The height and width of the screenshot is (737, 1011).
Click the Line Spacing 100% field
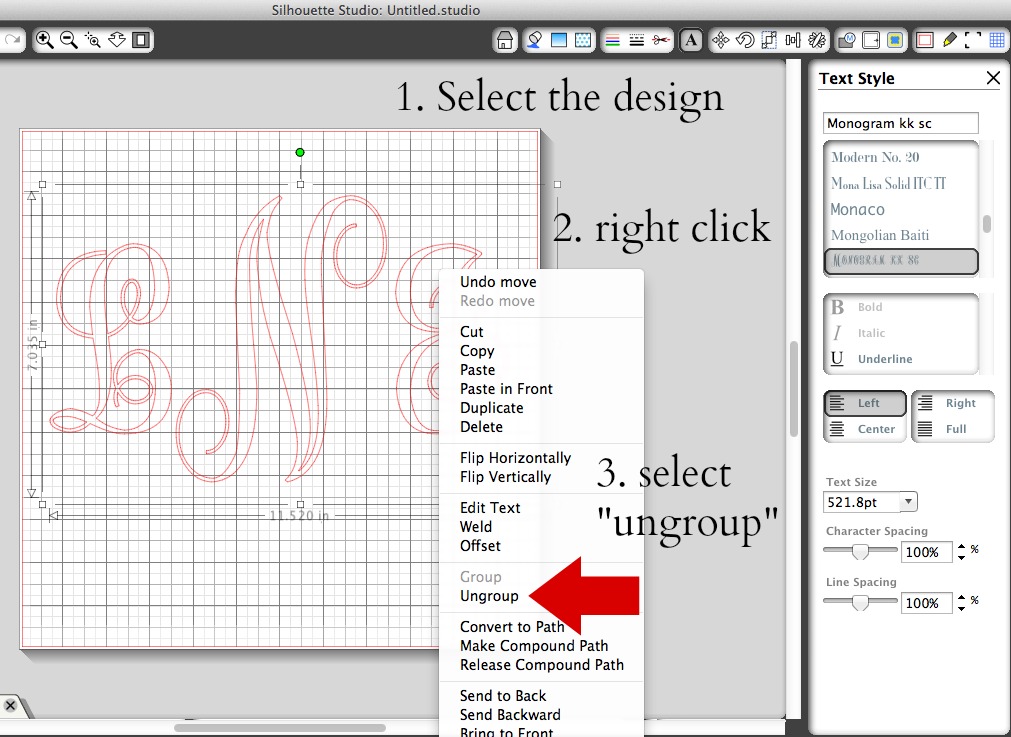point(926,603)
